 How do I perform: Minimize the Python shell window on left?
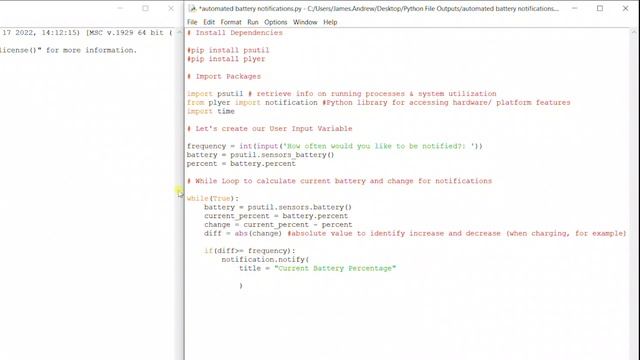click(120, 8)
